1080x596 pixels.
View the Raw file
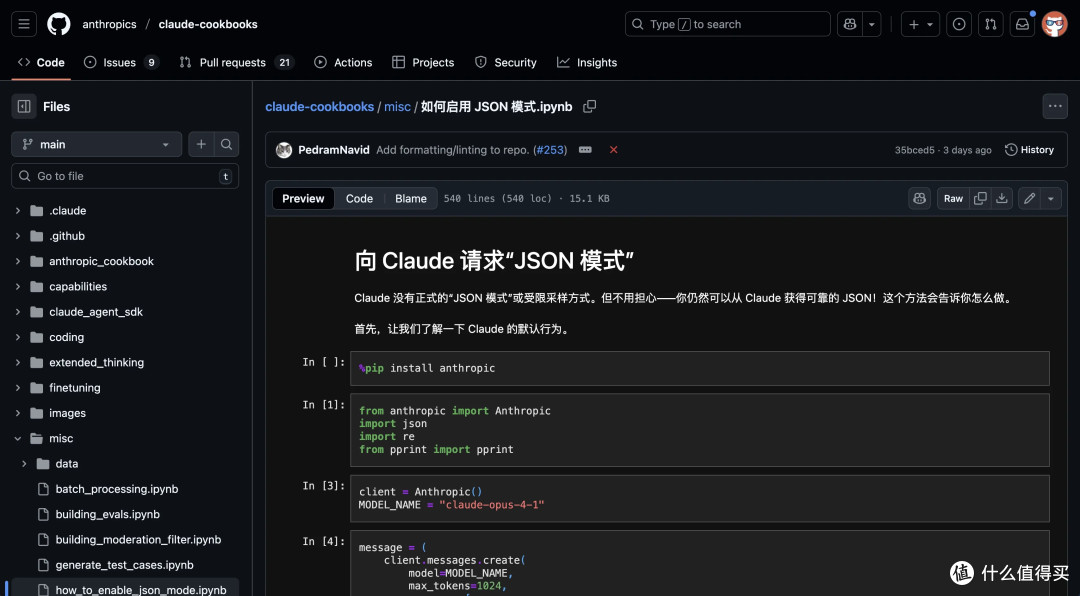953,198
